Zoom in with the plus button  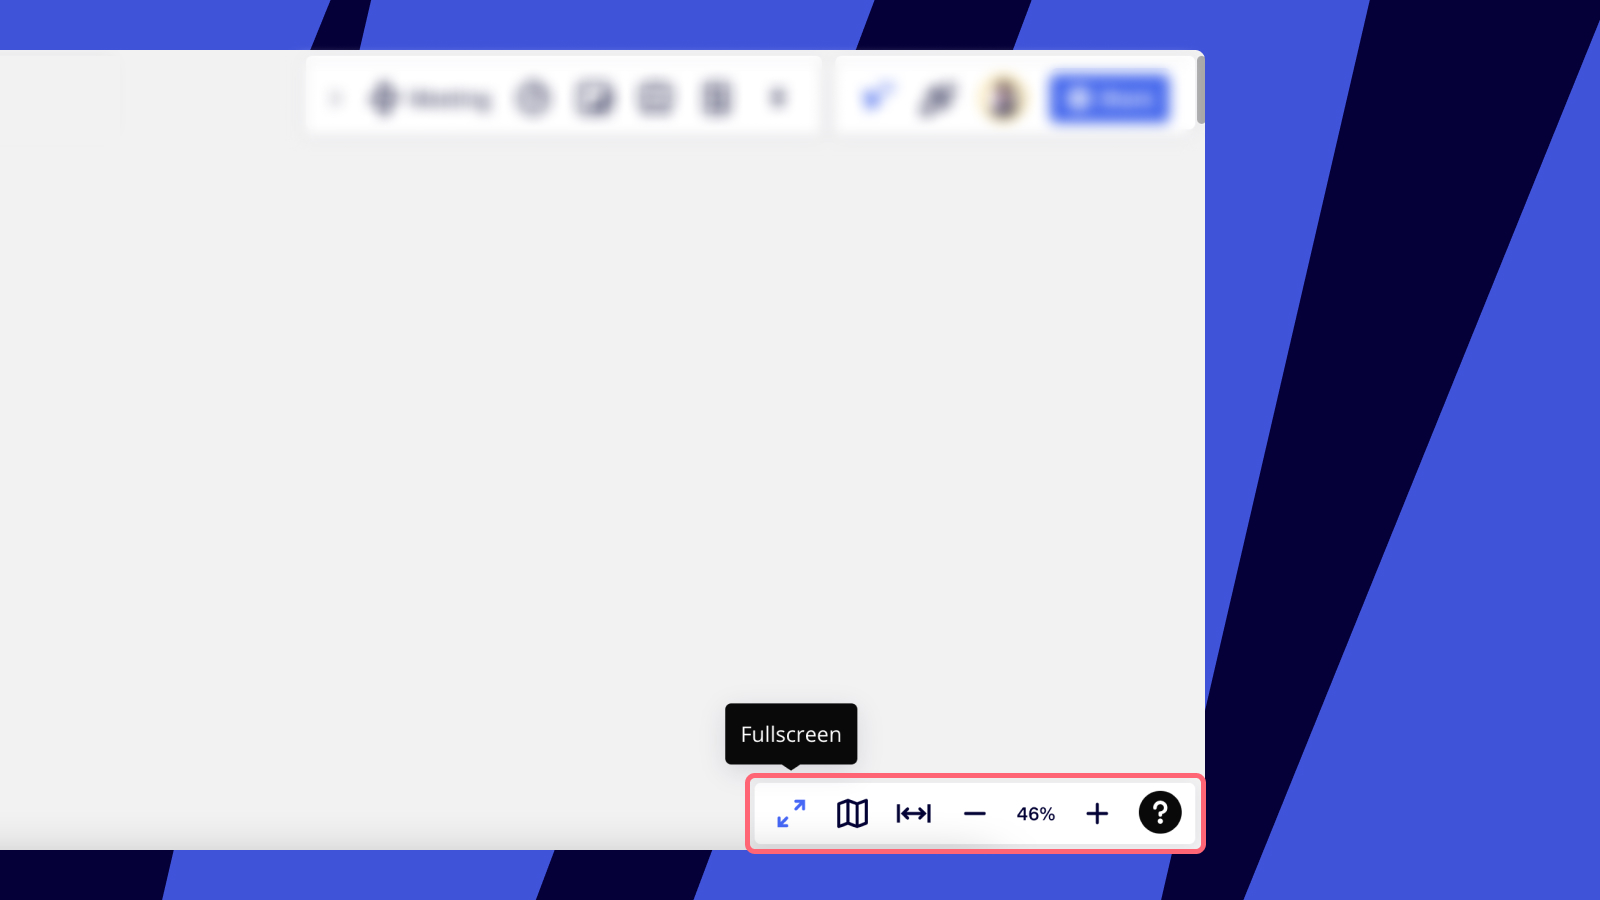pyautogui.click(x=1097, y=814)
